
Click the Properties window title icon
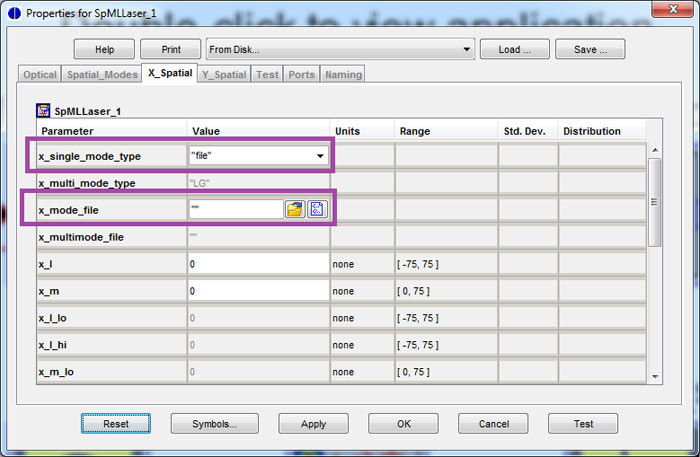[x=11, y=12]
